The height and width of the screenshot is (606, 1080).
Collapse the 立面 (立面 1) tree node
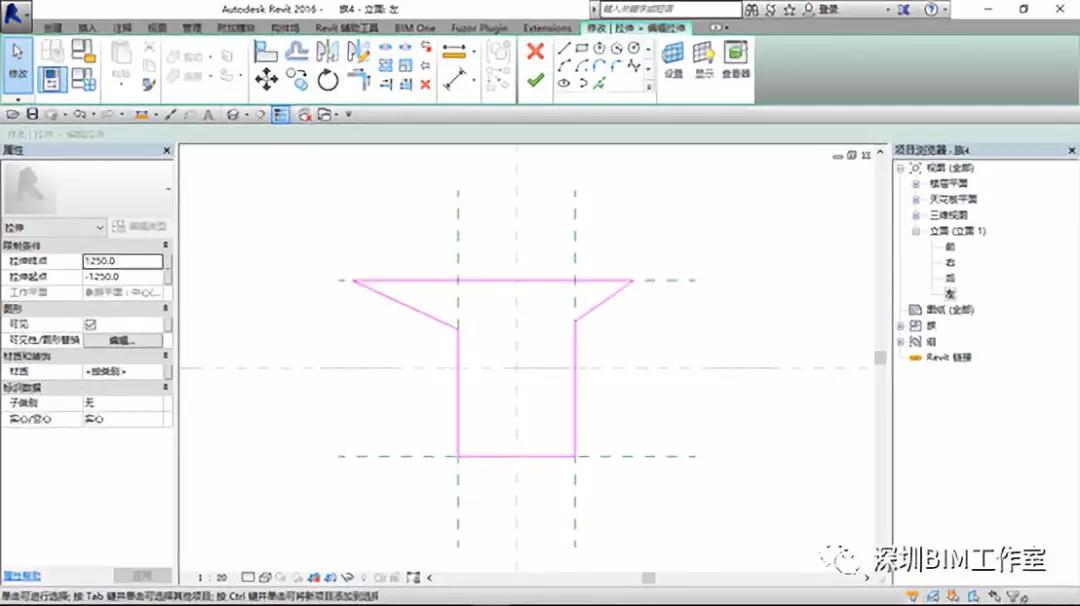pos(916,231)
